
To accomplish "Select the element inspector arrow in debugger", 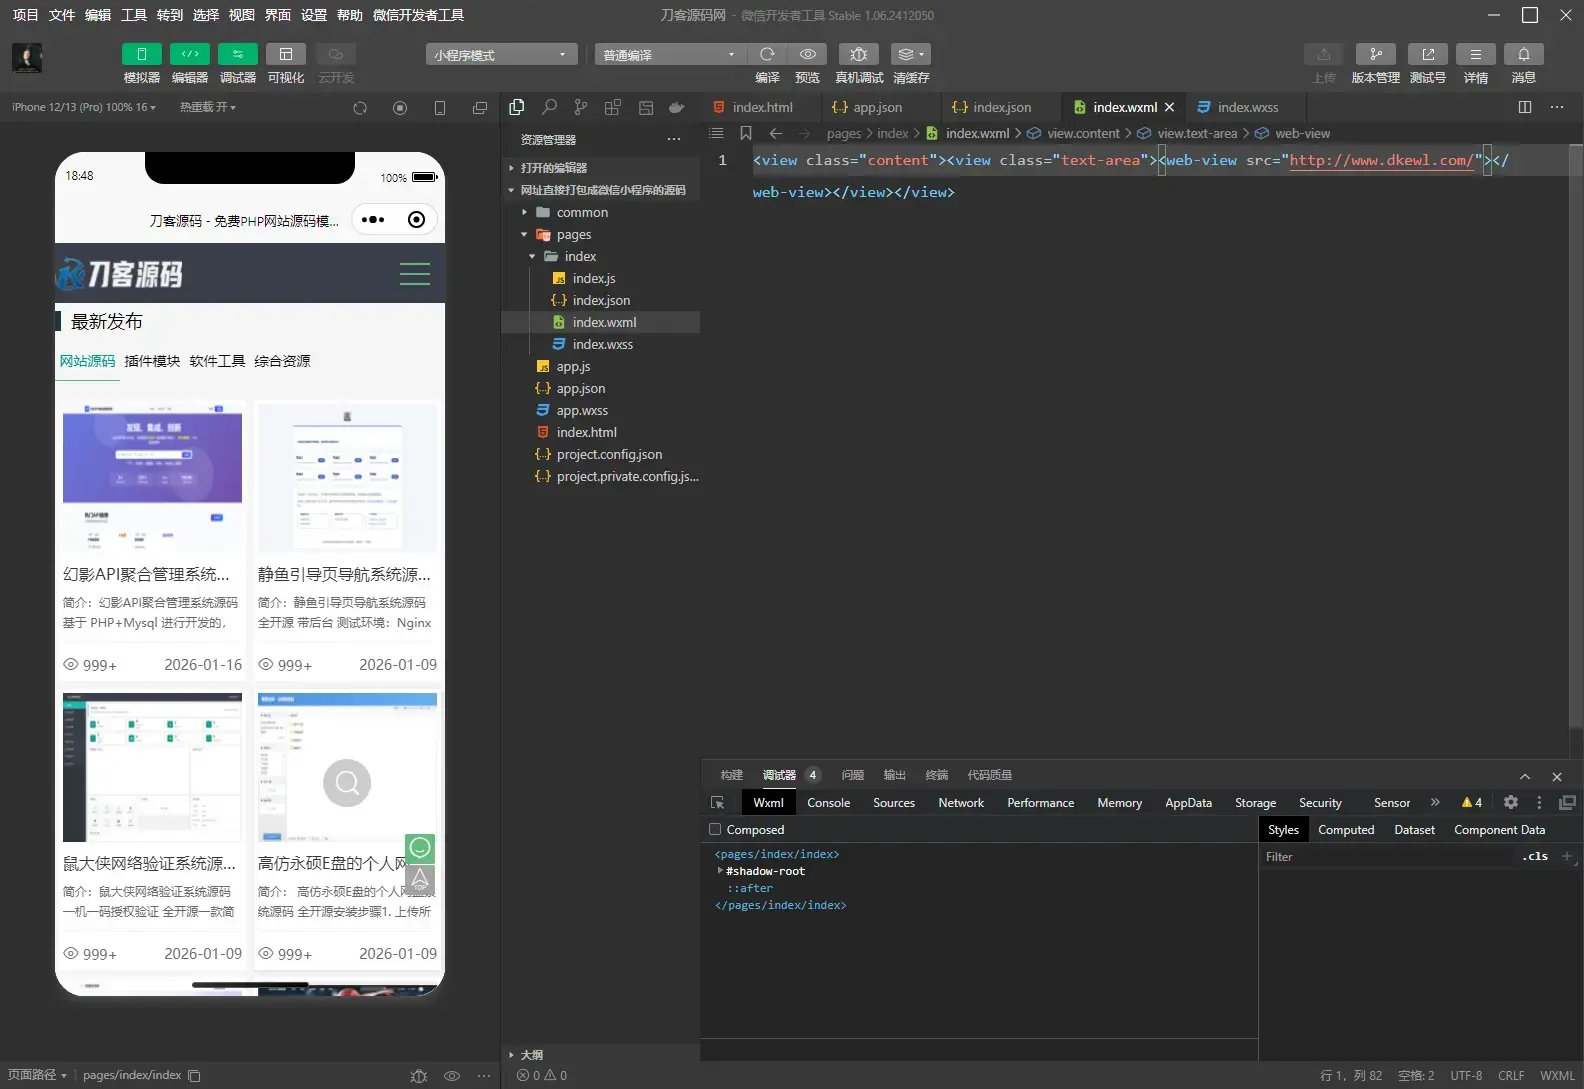I will pyautogui.click(x=717, y=803).
